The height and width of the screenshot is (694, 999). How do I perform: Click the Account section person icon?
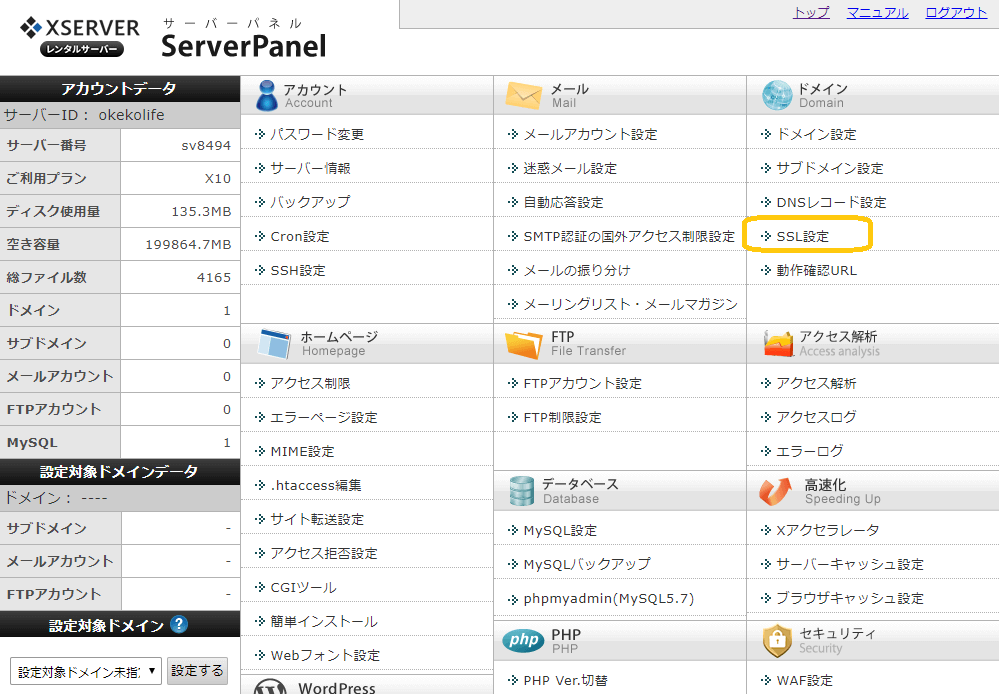click(x=266, y=96)
